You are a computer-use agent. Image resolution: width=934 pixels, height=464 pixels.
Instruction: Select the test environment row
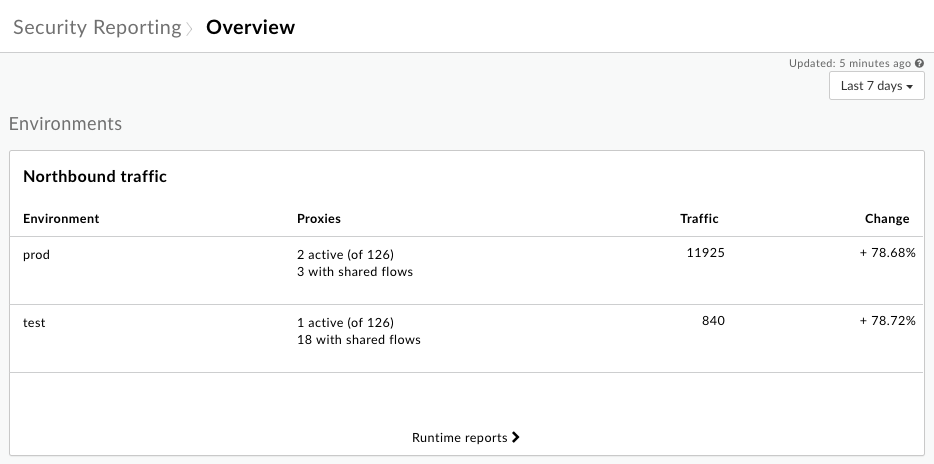coord(34,322)
